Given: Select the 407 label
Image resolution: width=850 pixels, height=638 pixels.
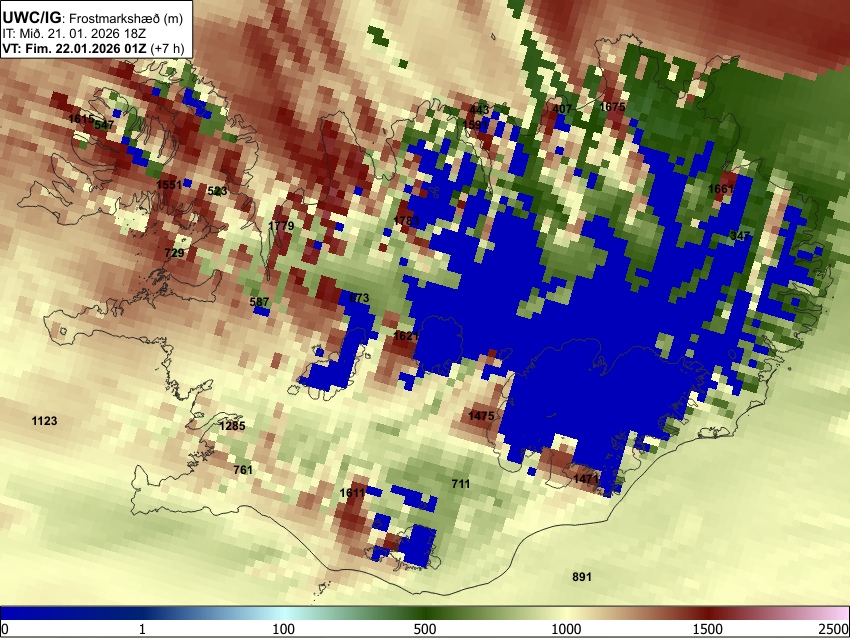Looking at the screenshot, I should (x=562, y=109).
